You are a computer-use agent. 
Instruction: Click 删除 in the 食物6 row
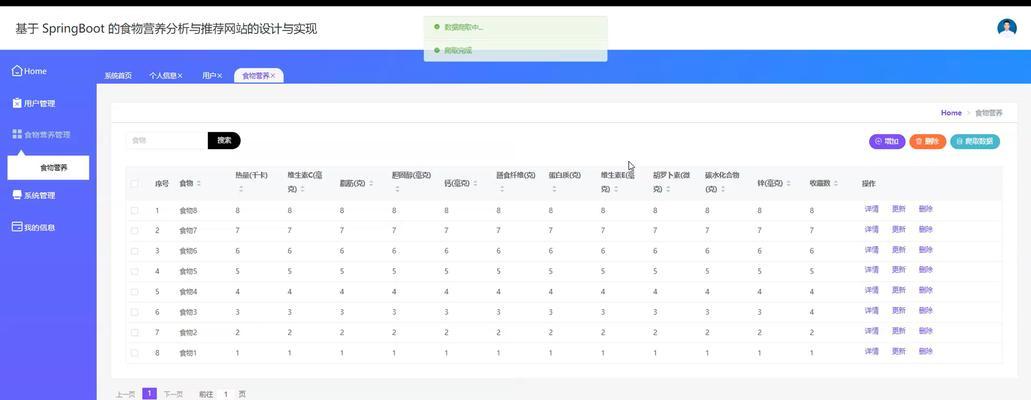click(925, 250)
